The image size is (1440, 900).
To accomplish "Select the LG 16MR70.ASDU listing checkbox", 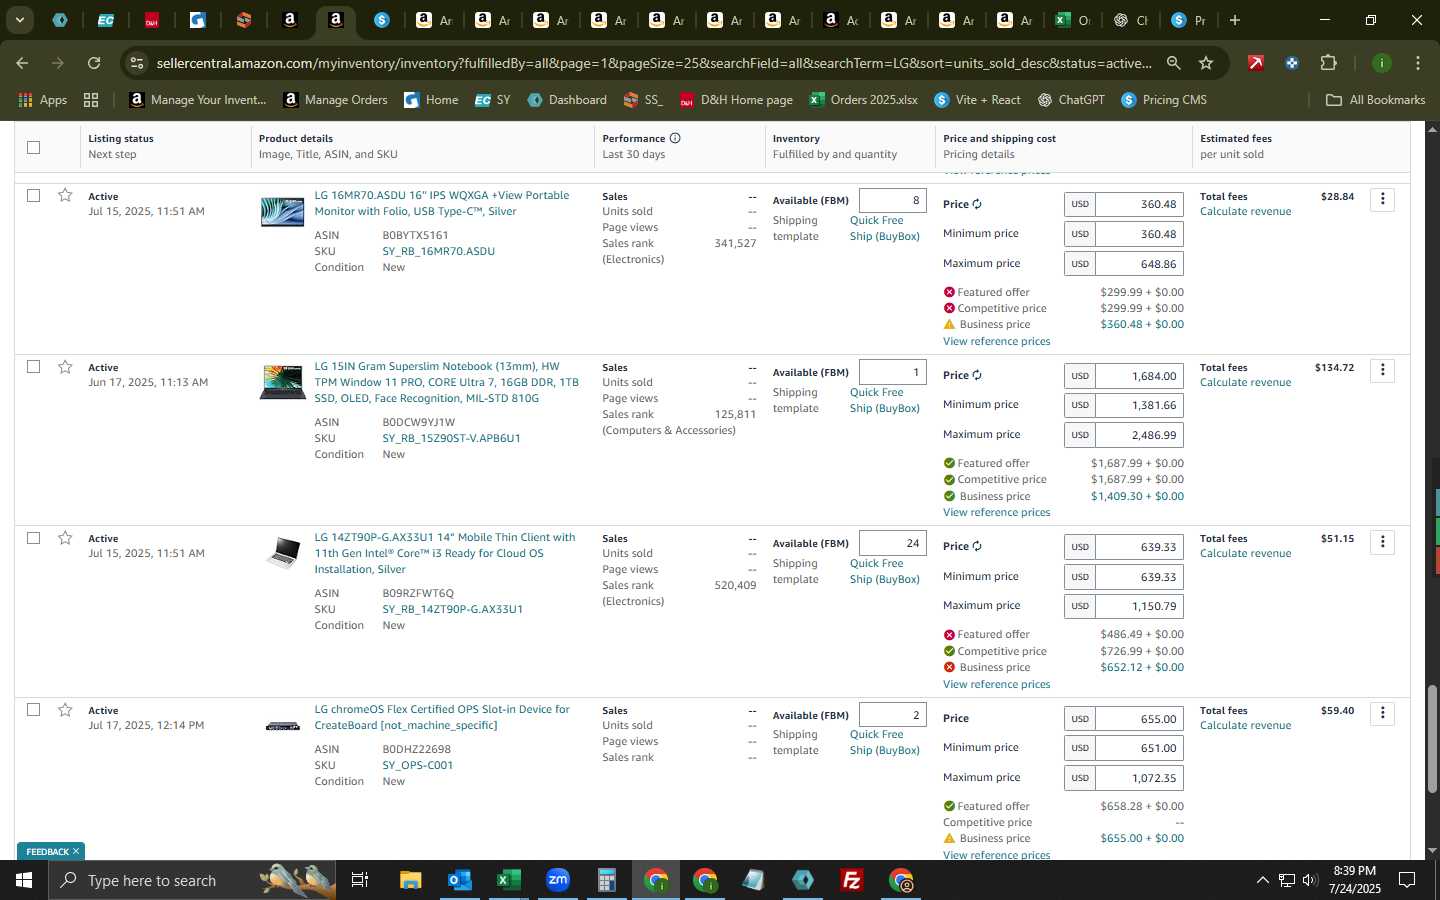I will tap(33, 195).
